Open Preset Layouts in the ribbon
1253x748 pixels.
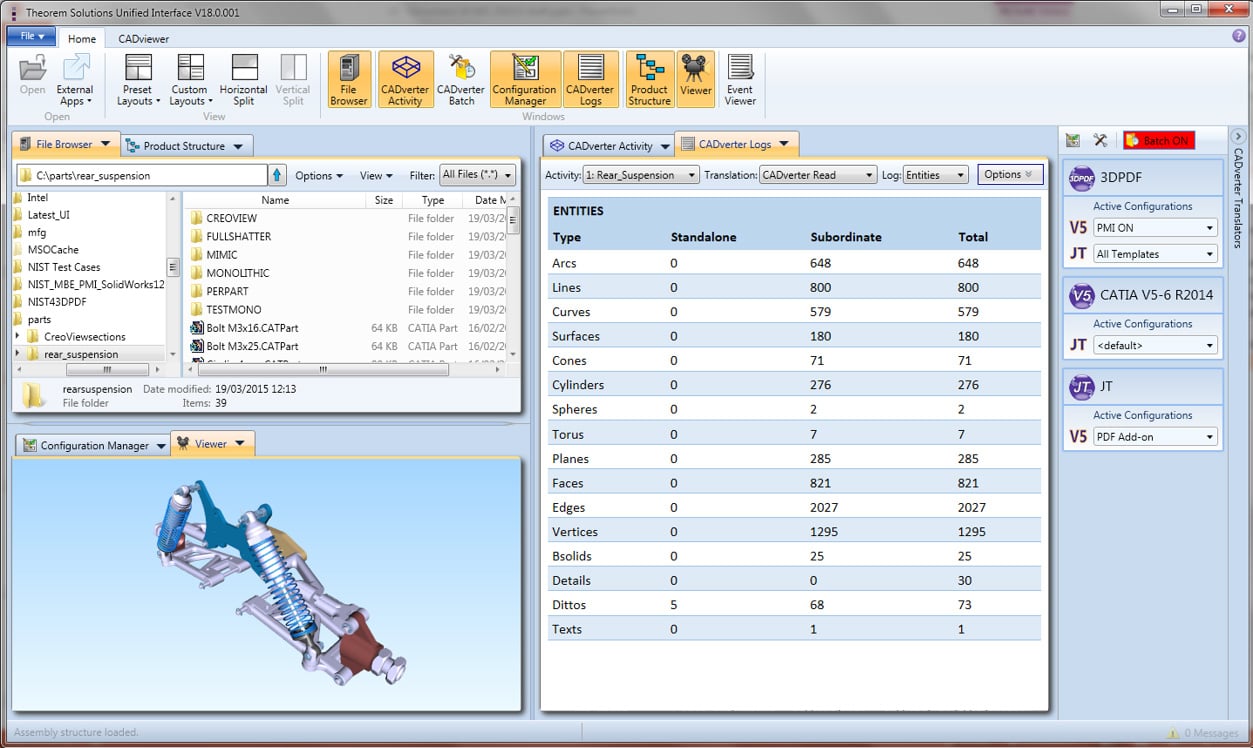tap(138, 80)
